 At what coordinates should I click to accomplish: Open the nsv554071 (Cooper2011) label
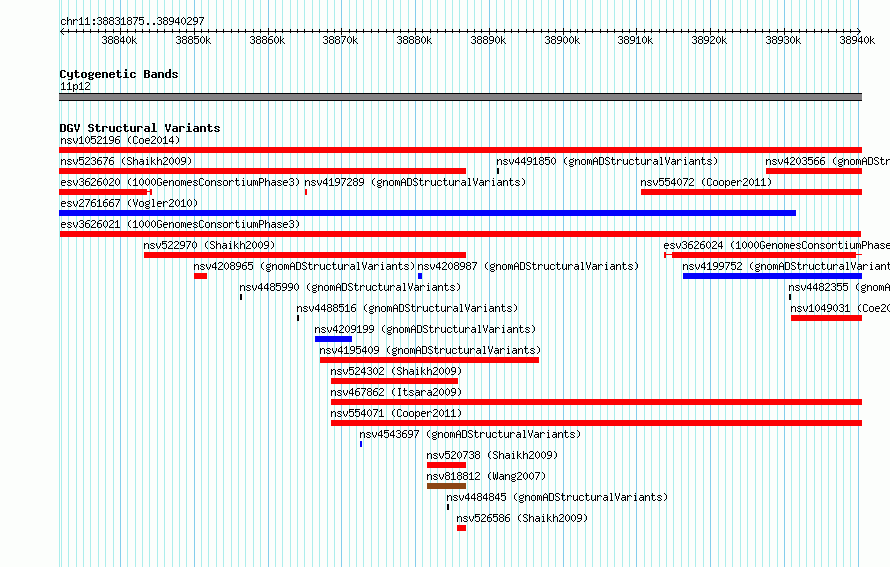(396, 413)
